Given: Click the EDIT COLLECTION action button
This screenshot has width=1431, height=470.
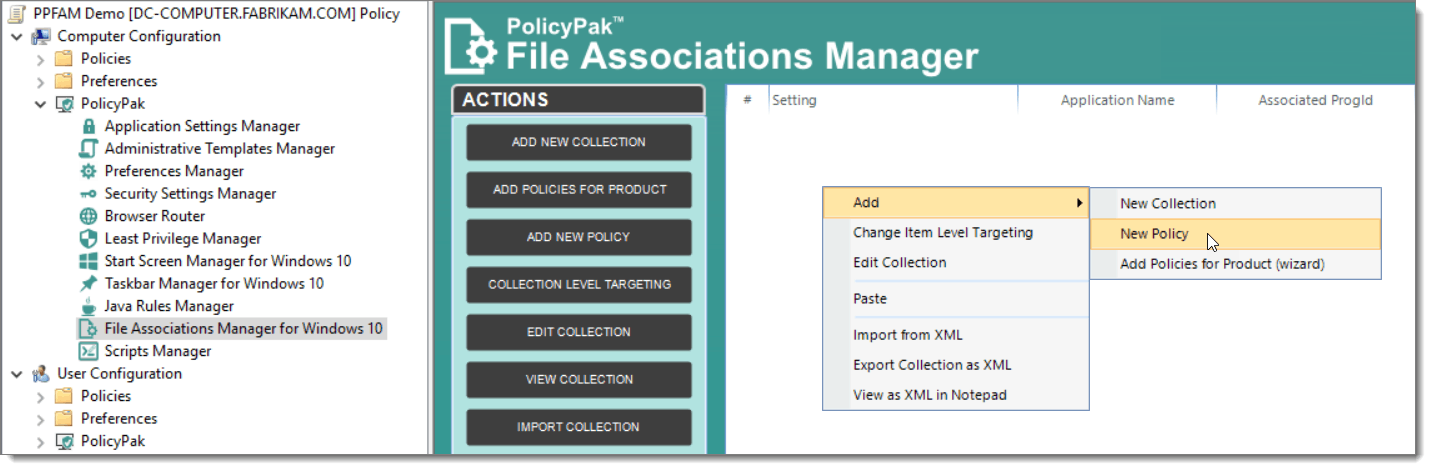Looking at the screenshot, I should 579,332.
